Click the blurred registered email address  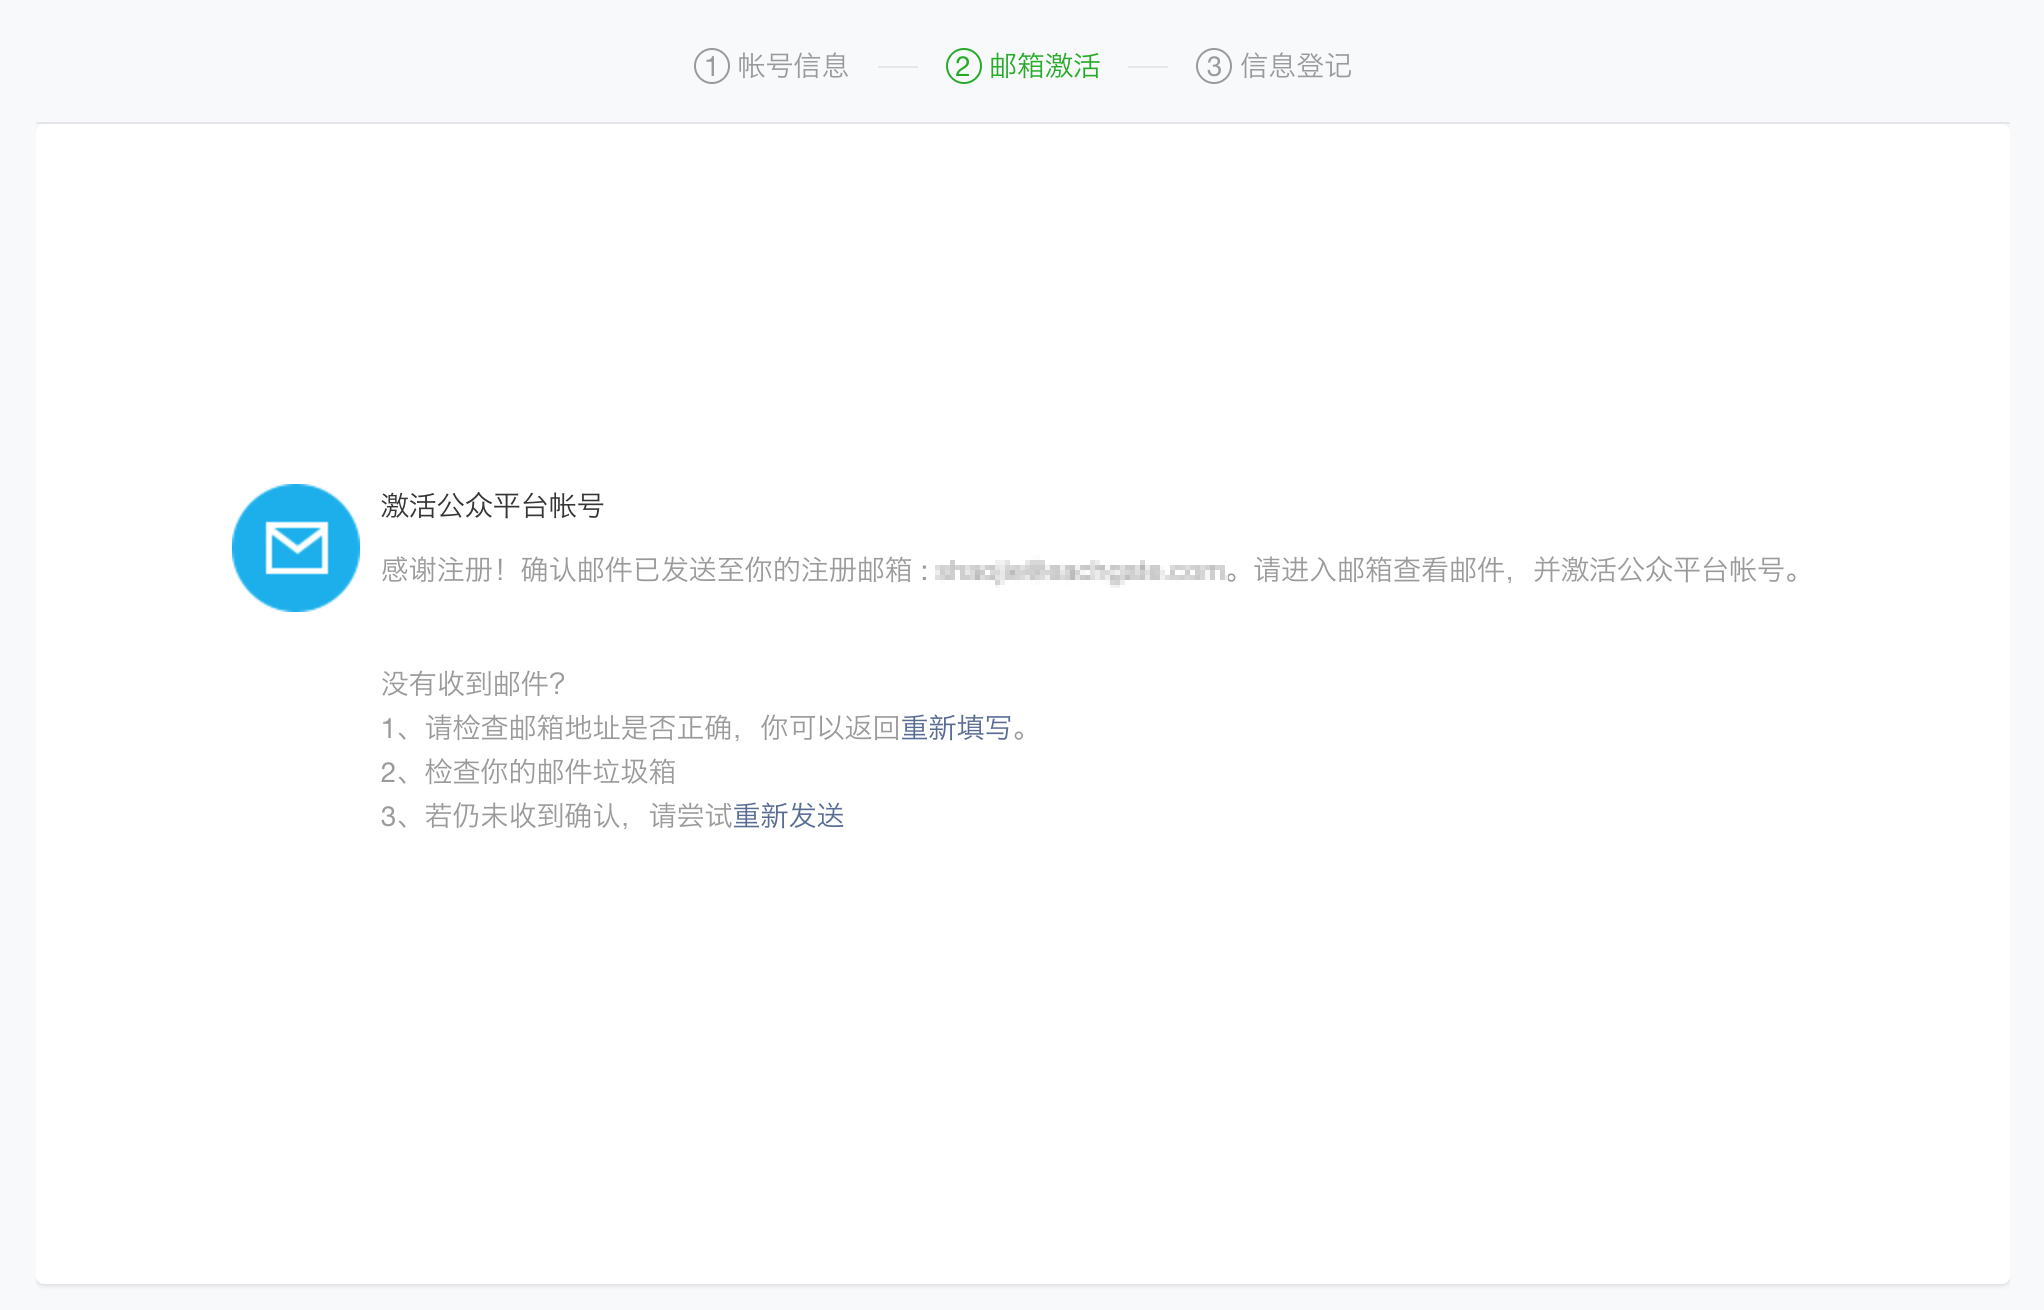[x=1080, y=571]
